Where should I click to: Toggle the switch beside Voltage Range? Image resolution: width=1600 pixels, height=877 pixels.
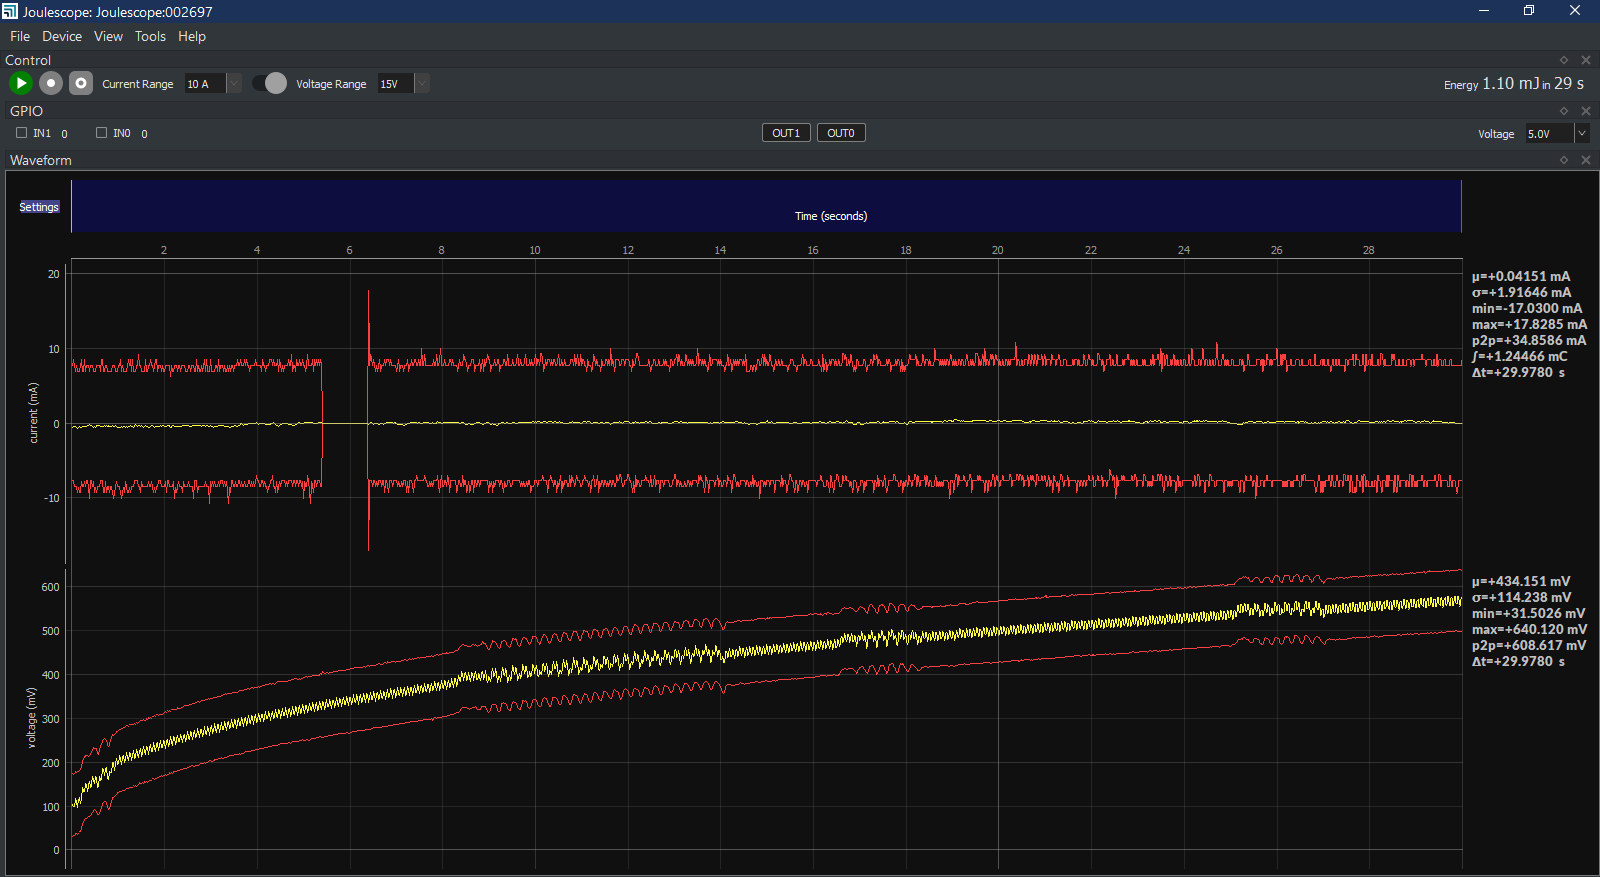(269, 83)
